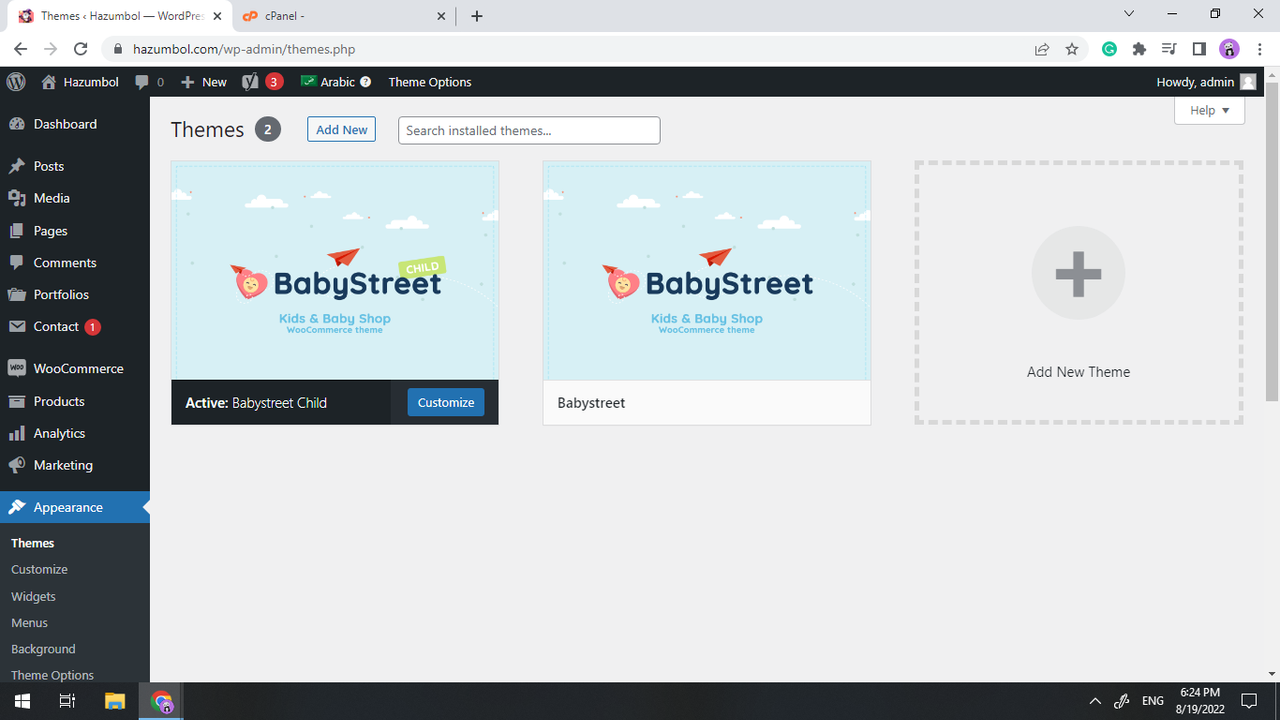Click the Hazumbol home icon in admin bar
Image resolution: width=1280 pixels, height=720 pixels.
click(x=49, y=82)
